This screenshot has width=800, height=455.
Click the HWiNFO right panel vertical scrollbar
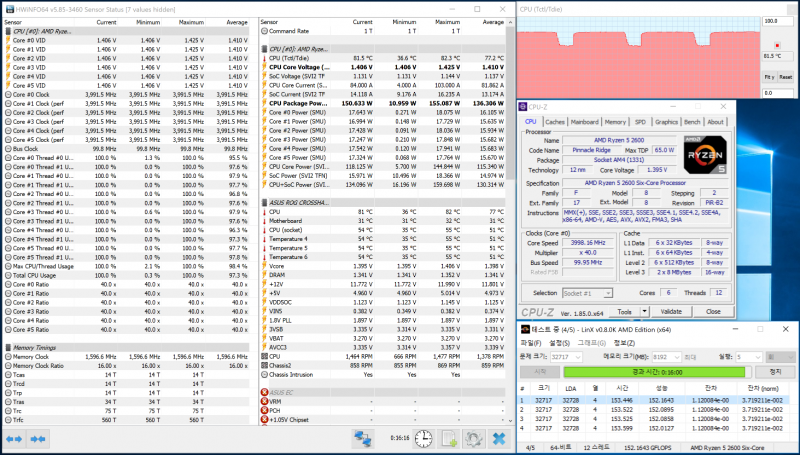511,102
